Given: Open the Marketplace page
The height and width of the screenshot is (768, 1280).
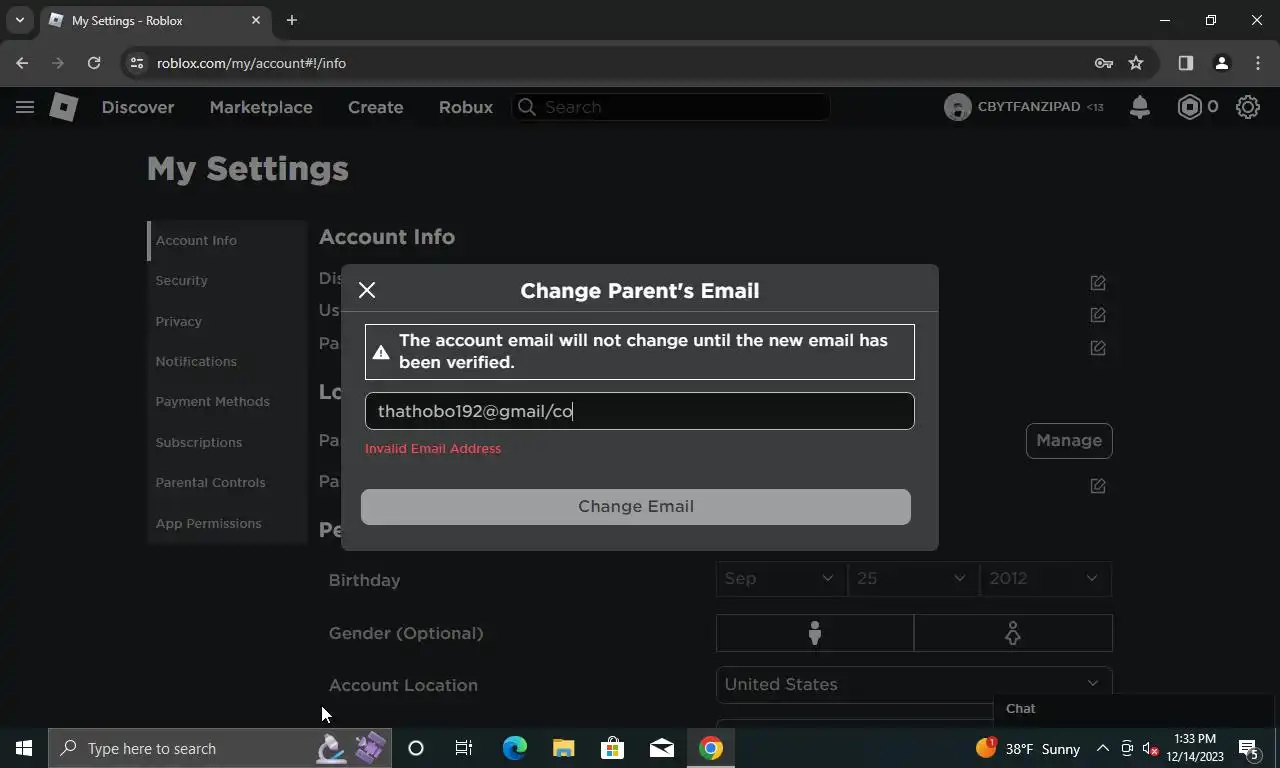Looking at the screenshot, I should 261,107.
